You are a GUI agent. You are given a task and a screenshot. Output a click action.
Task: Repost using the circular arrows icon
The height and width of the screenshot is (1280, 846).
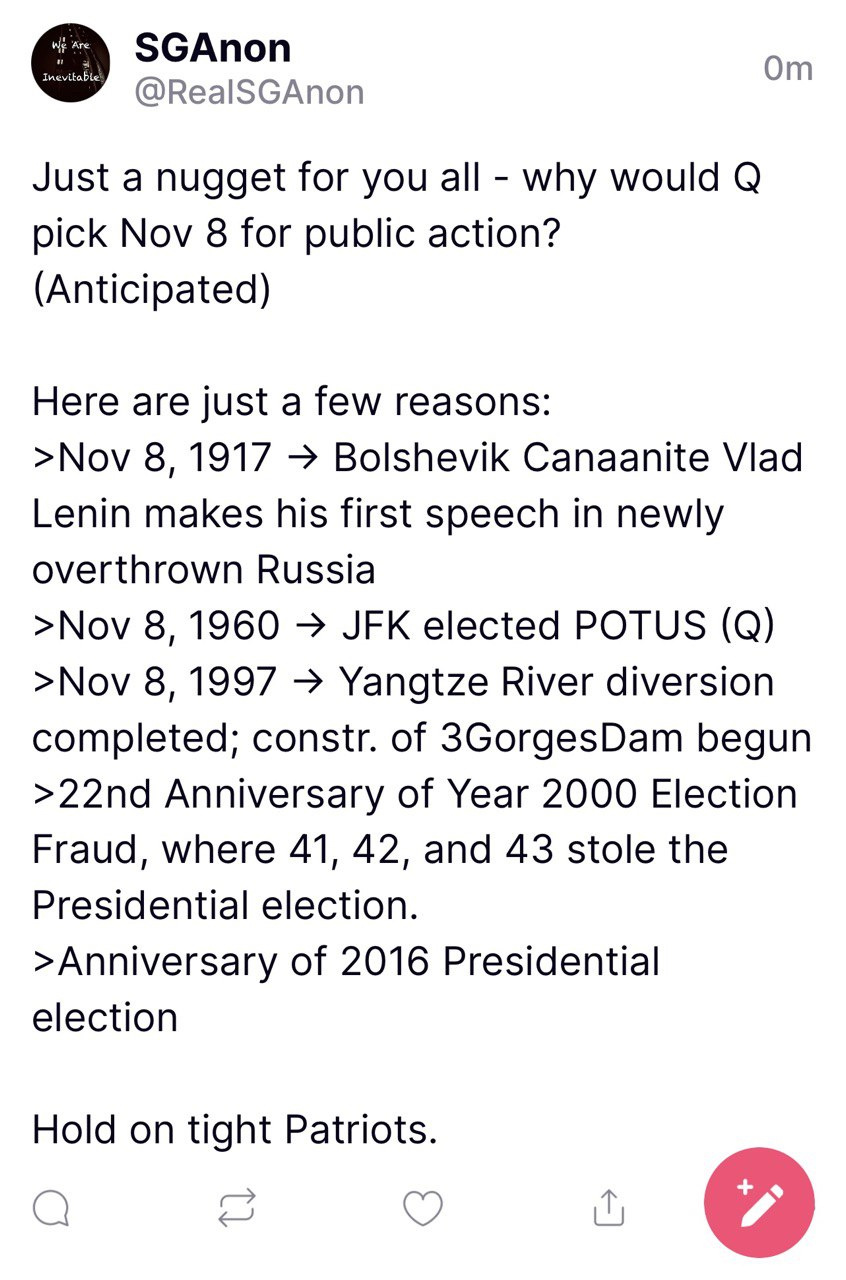click(x=237, y=1208)
